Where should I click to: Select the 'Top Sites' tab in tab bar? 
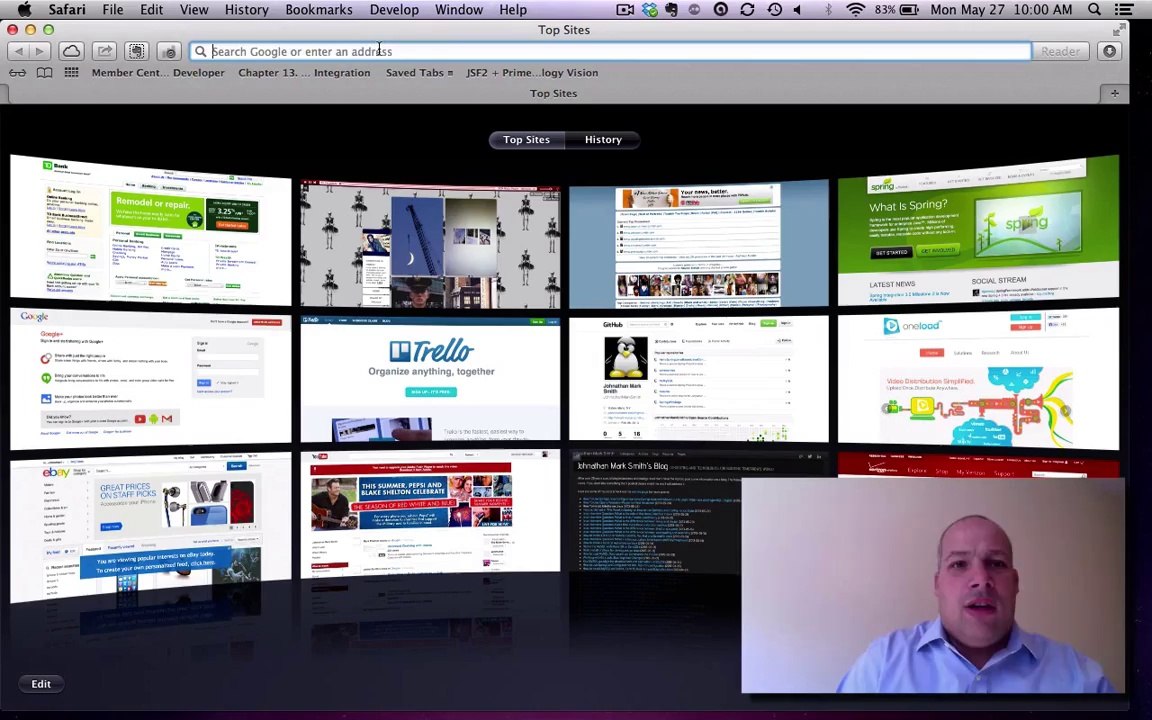click(x=553, y=93)
